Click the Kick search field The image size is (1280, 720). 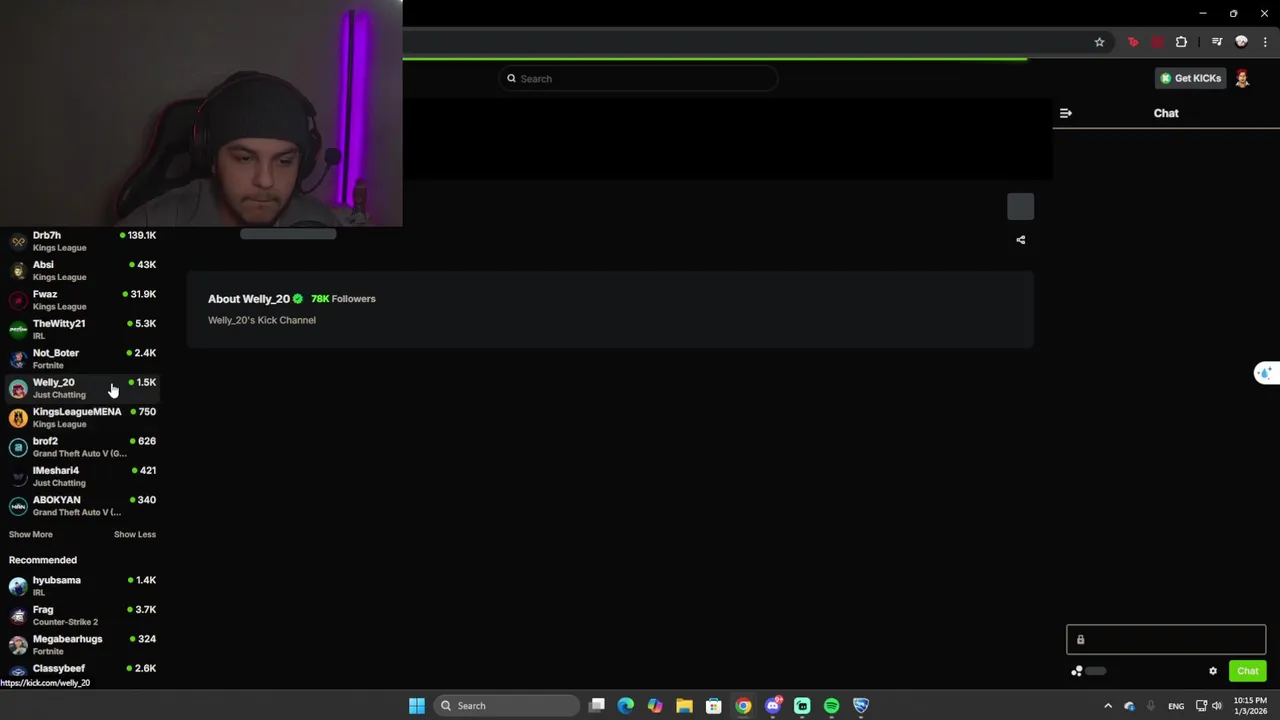pyautogui.click(x=638, y=79)
